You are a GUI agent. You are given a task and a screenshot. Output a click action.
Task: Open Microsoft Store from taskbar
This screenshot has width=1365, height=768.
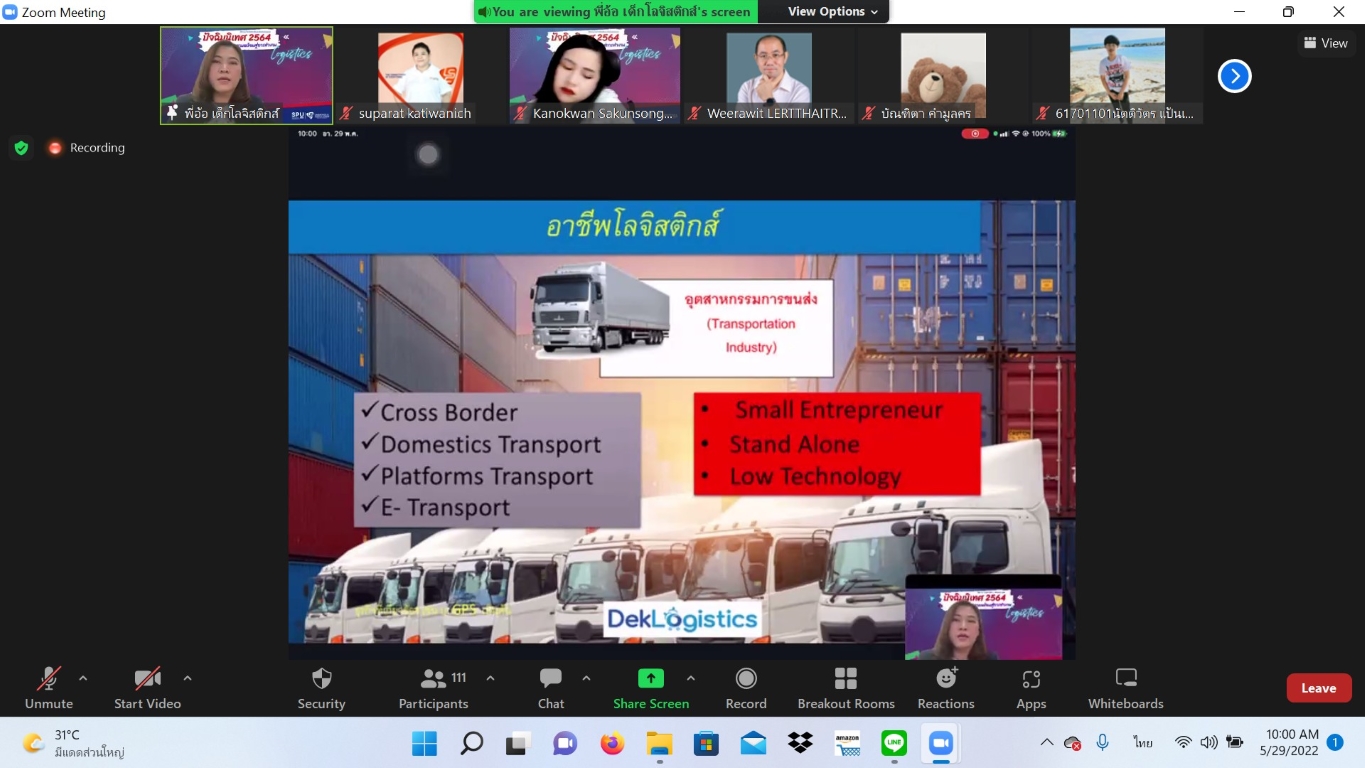pos(706,743)
